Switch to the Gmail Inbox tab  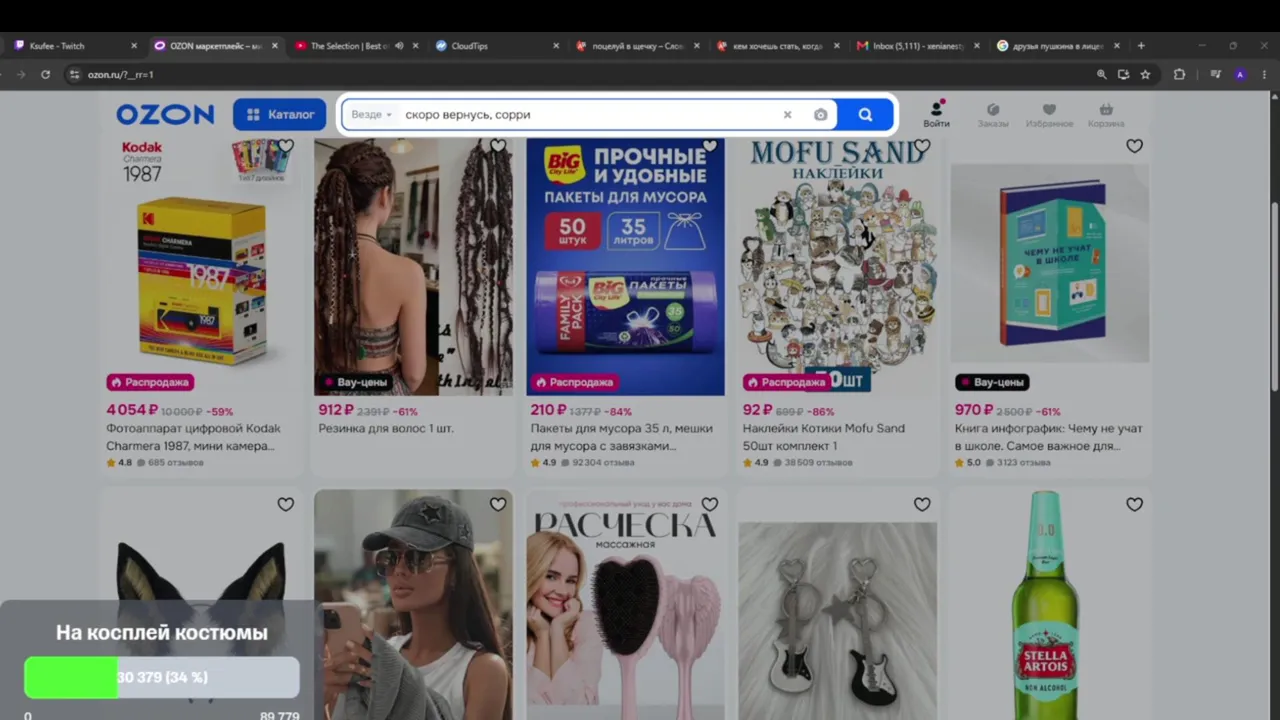(919, 46)
